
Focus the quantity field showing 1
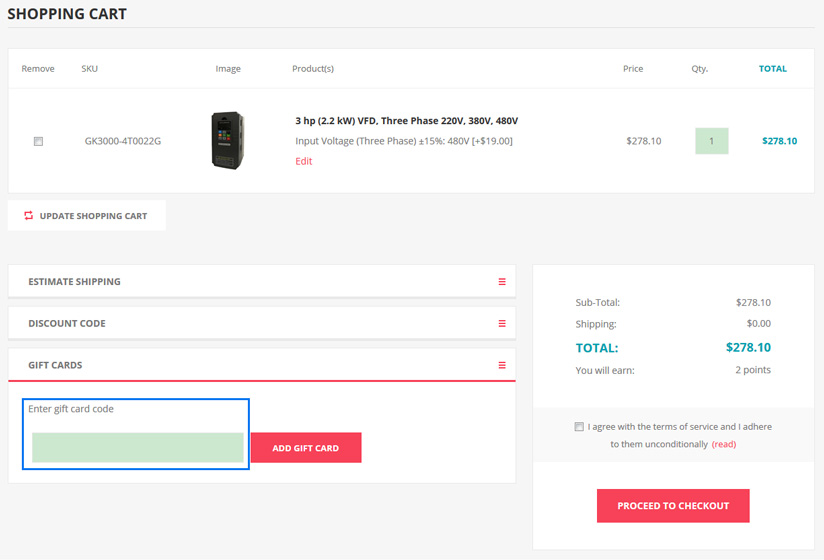[x=711, y=141]
